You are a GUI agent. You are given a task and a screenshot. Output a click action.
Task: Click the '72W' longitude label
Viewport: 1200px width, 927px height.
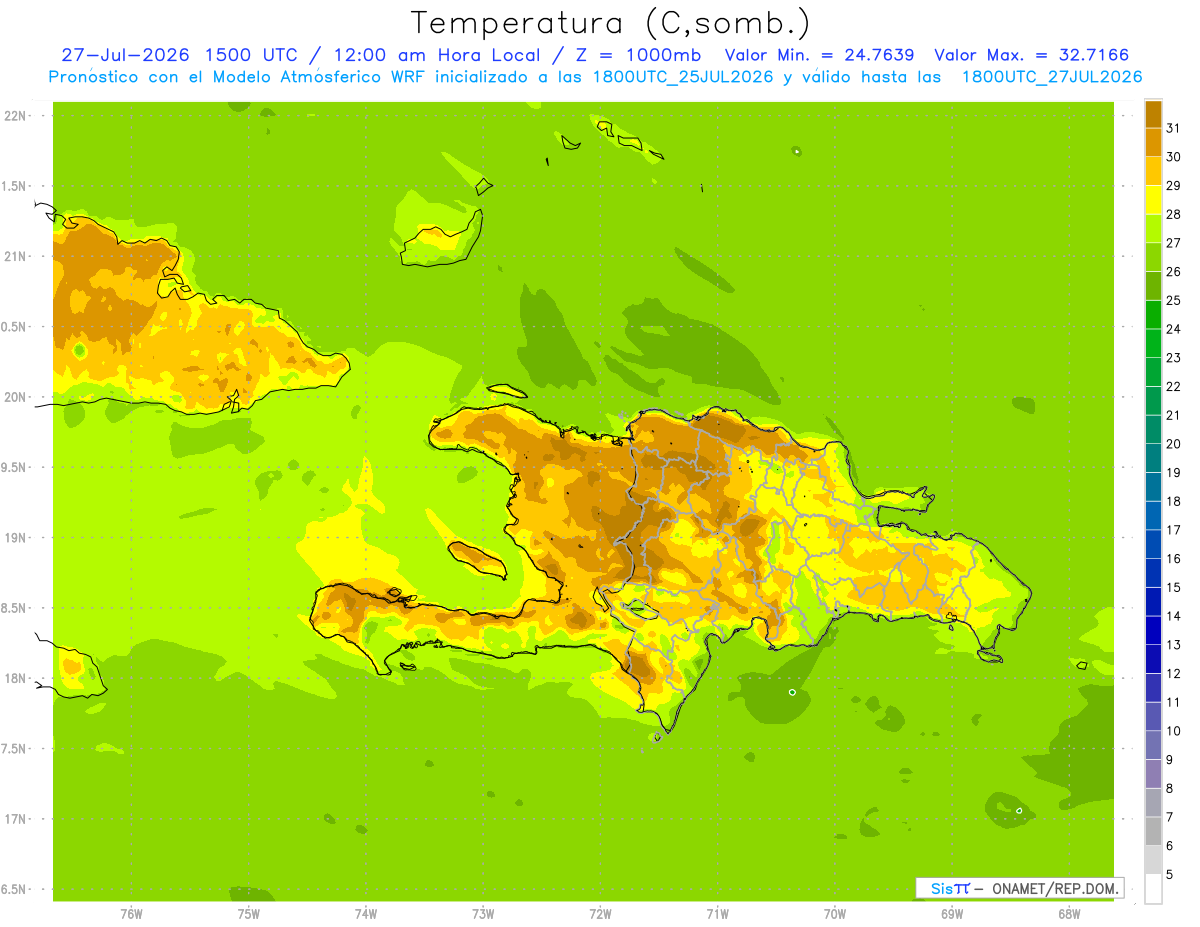[600, 914]
